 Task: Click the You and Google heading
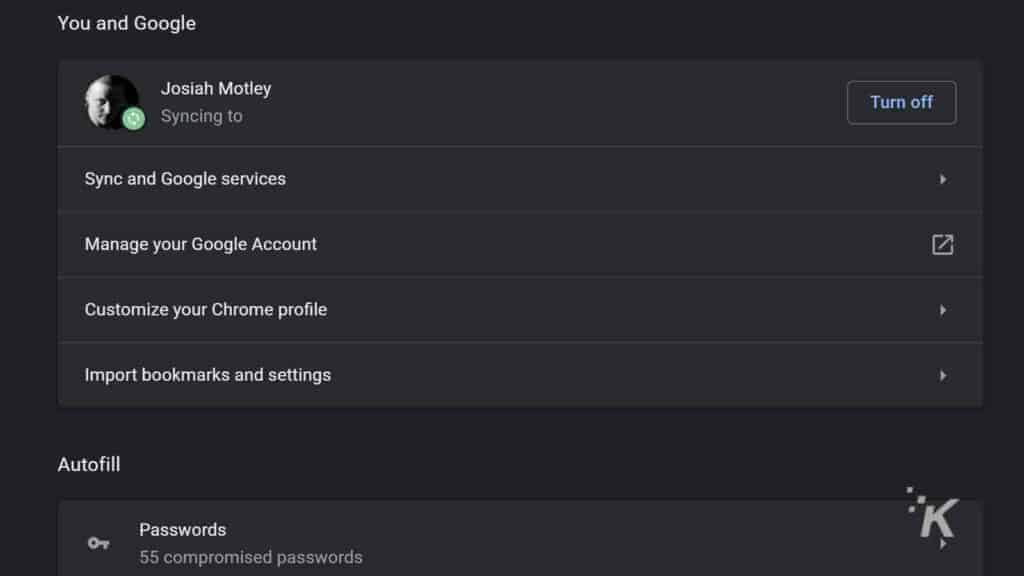pyautogui.click(x=127, y=24)
